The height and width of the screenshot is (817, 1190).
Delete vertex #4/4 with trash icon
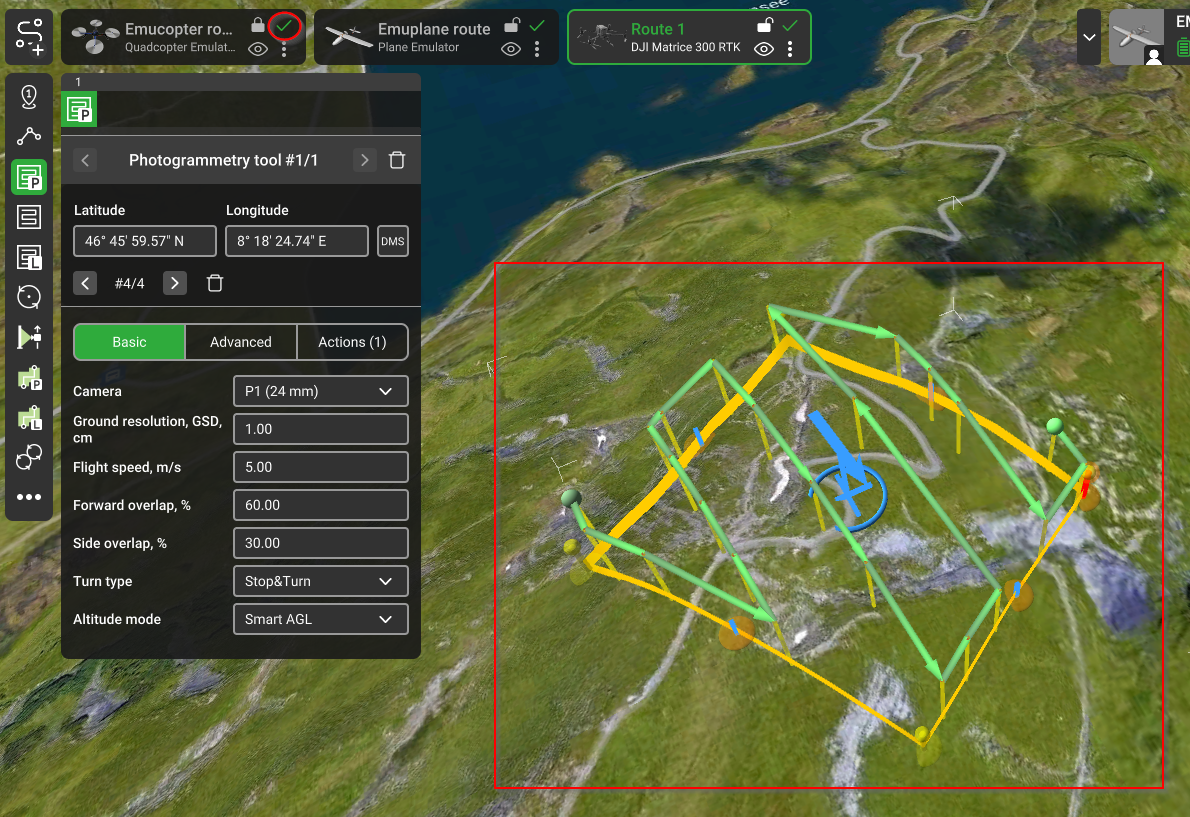214,283
